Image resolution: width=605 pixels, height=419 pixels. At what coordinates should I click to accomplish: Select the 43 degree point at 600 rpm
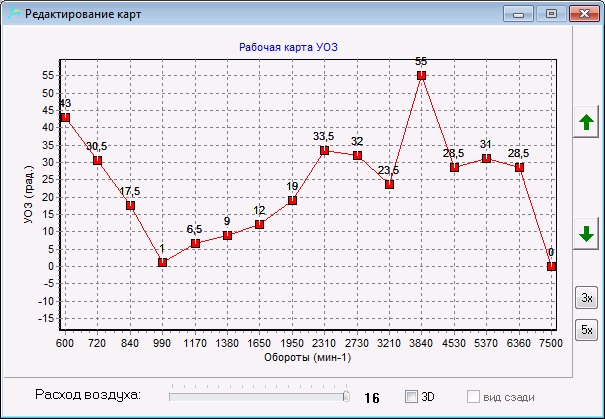[x=65, y=117]
